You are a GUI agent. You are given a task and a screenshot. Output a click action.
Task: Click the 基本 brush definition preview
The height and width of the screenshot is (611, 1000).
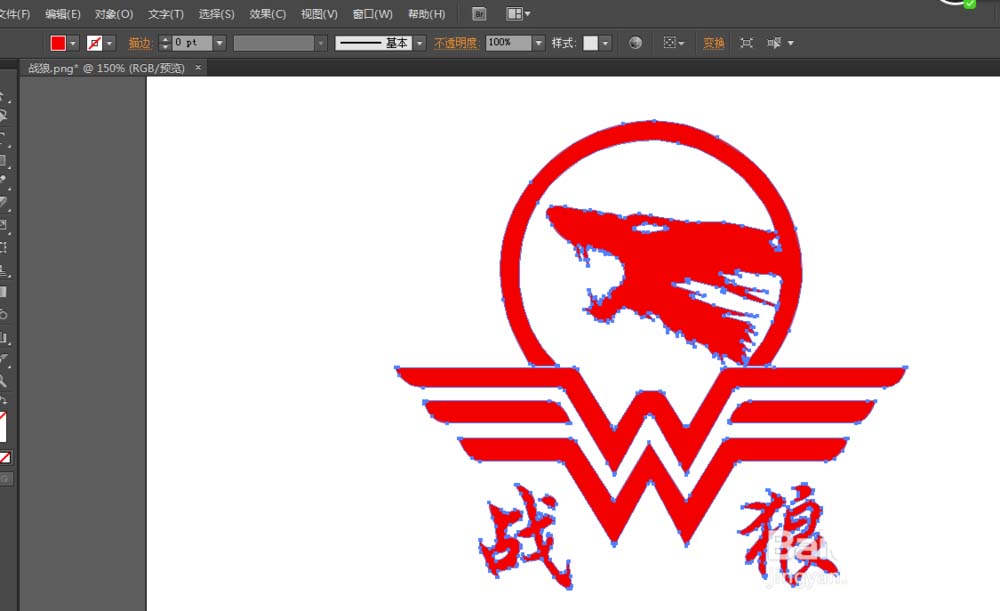click(374, 43)
